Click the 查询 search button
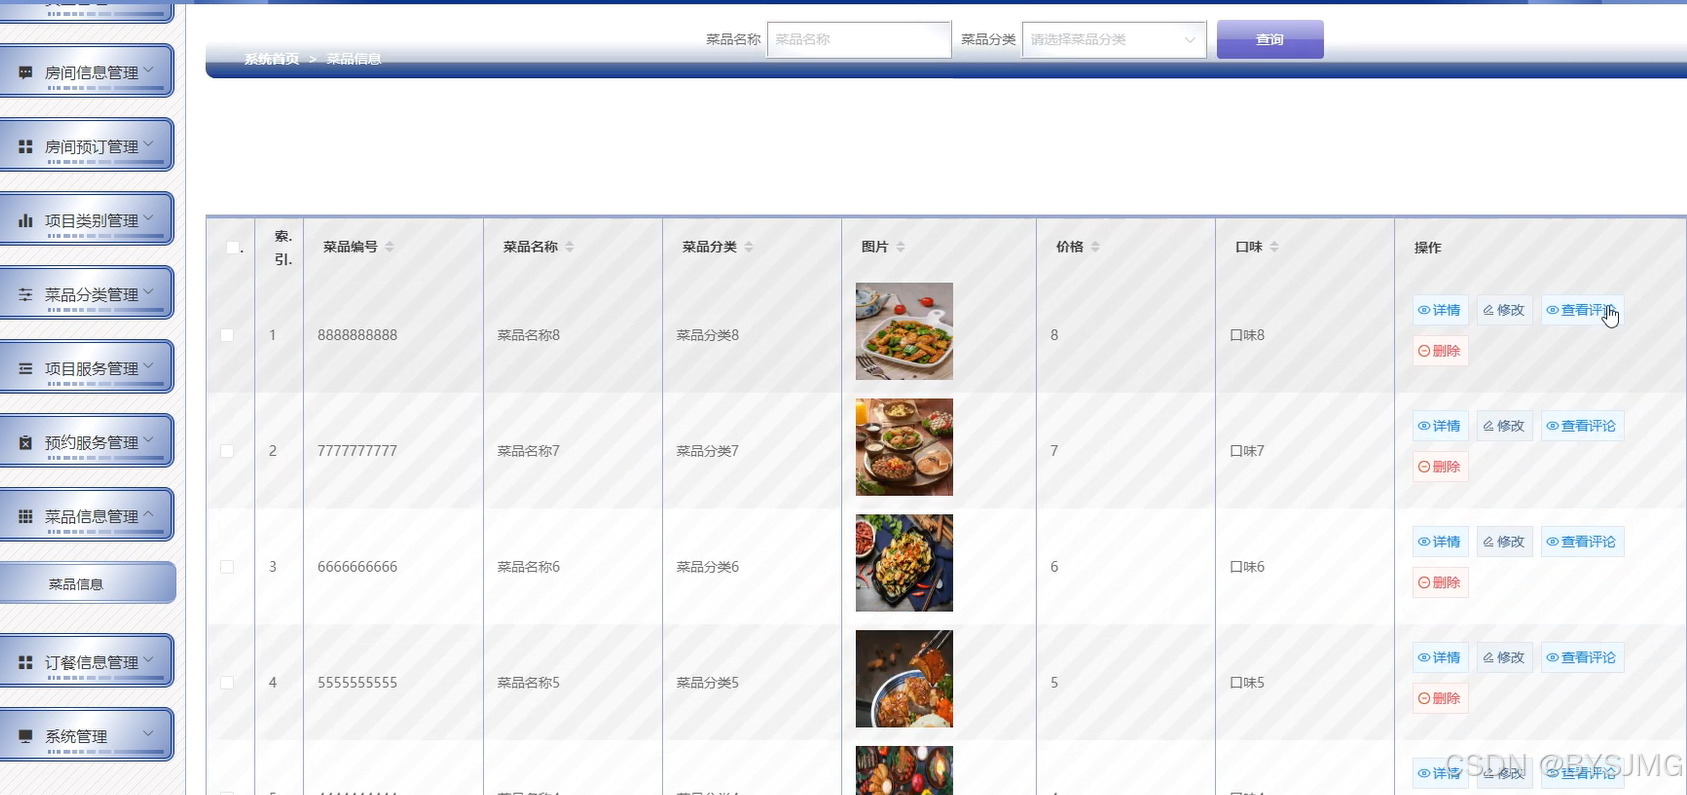1687x795 pixels. tap(1270, 40)
